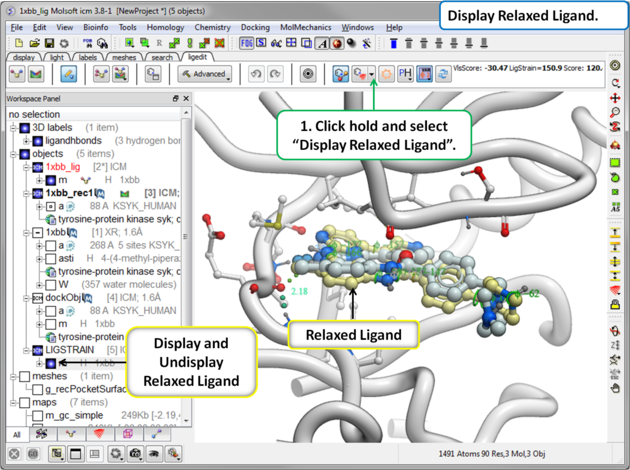This screenshot has height=470, width=630.
Task: Close the Workspace Panel
Action: (x=186, y=99)
